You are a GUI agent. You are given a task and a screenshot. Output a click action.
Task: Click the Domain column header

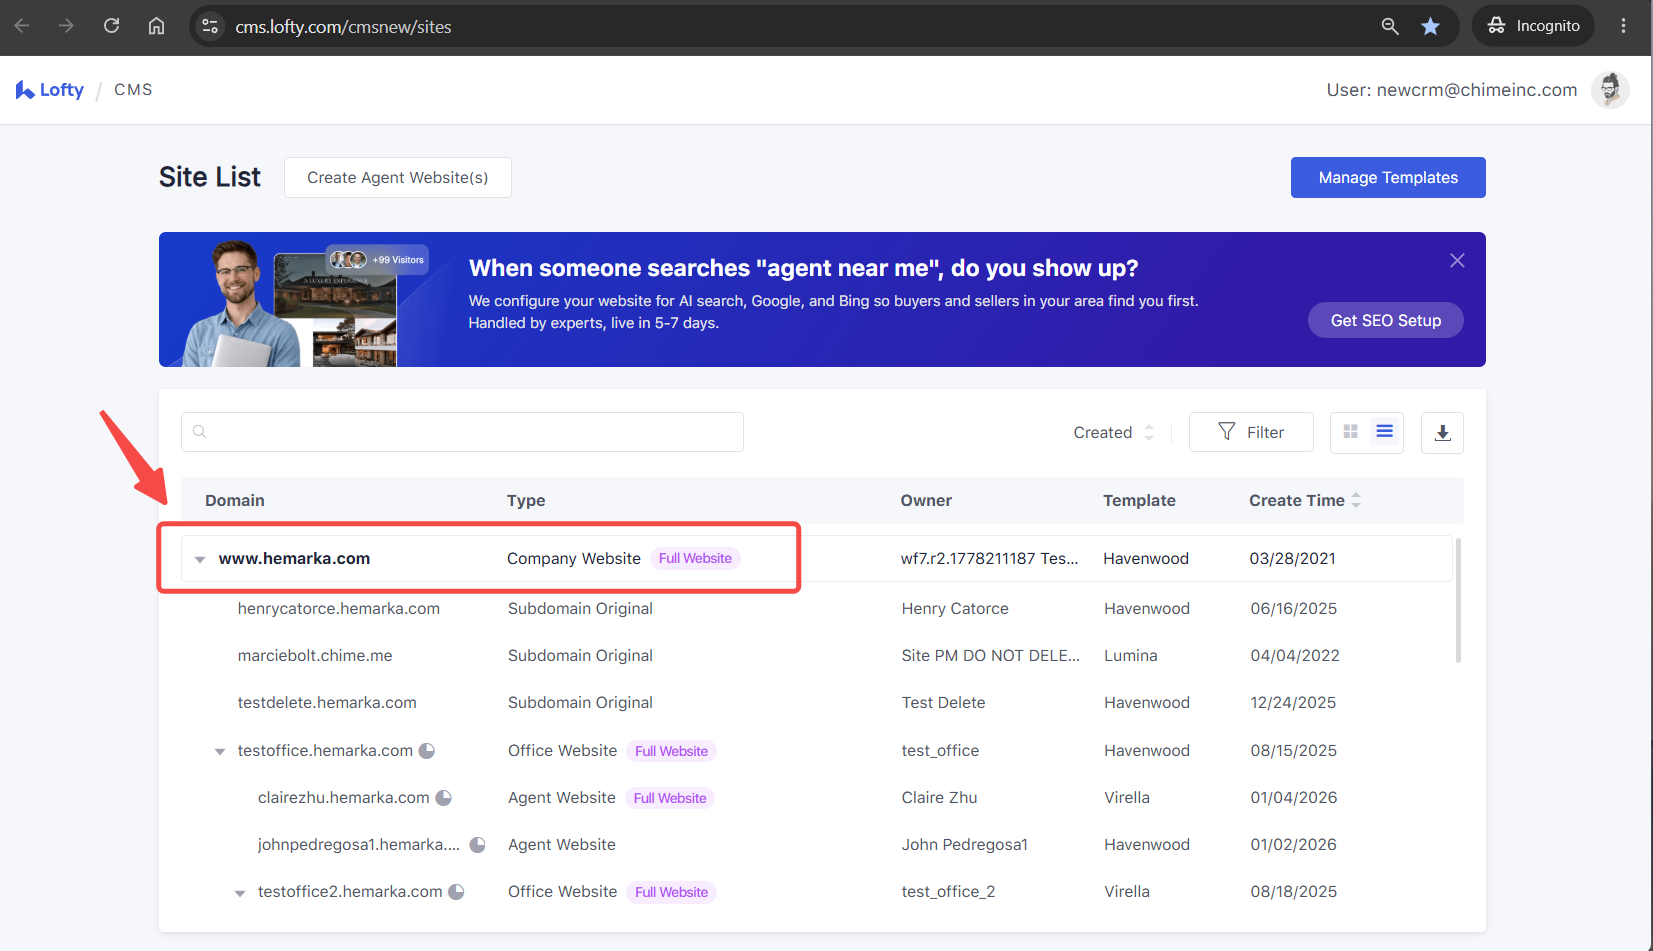[x=235, y=500]
